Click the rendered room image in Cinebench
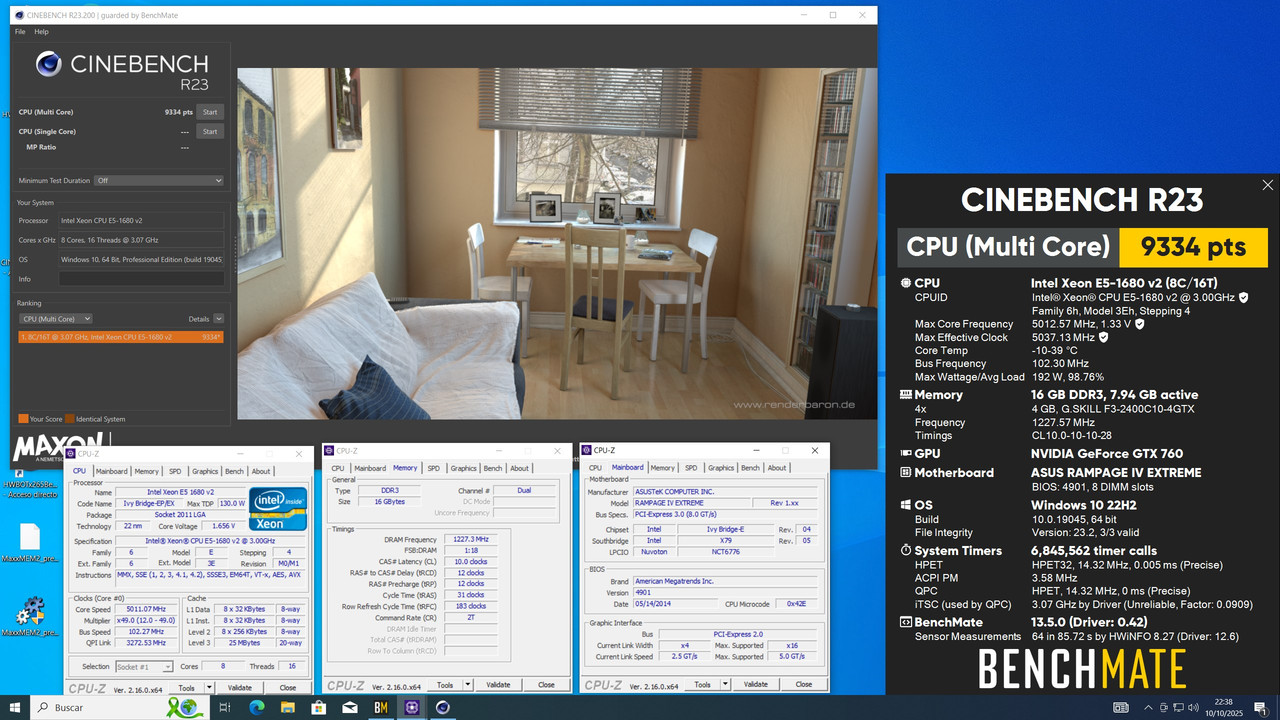1280x720 pixels. point(557,243)
